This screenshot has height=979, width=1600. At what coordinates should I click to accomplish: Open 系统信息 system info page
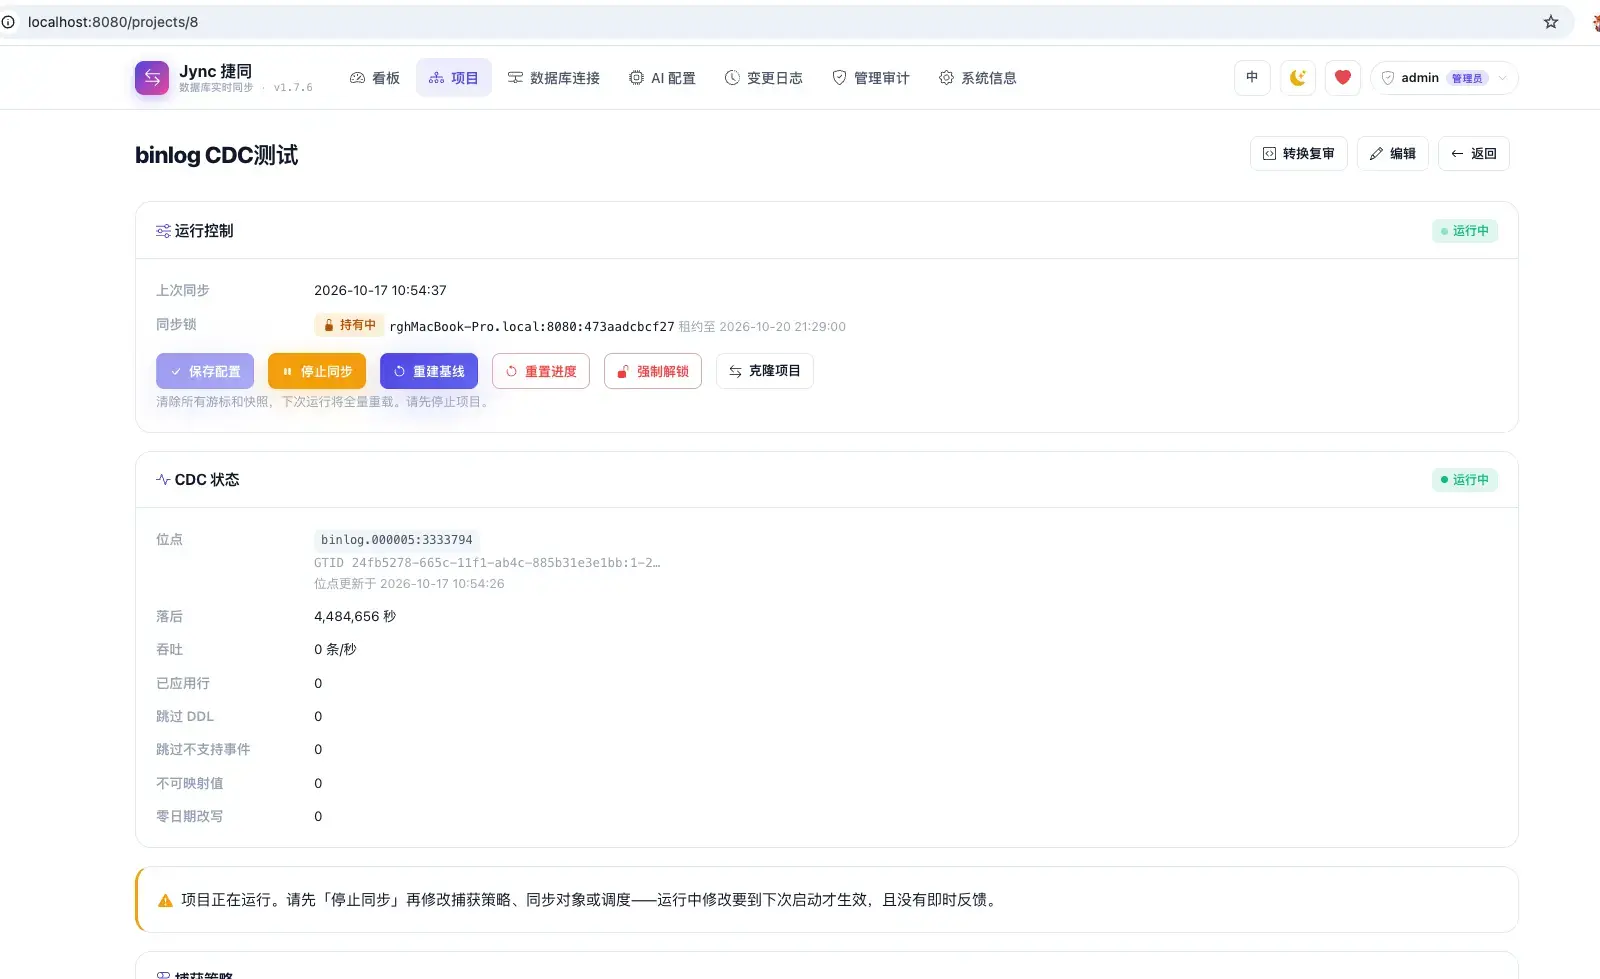tap(978, 78)
